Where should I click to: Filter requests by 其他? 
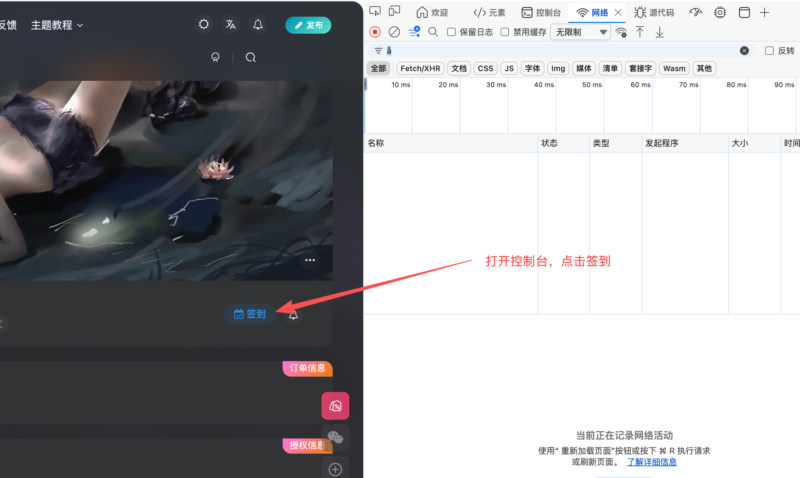[x=704, y=68]
